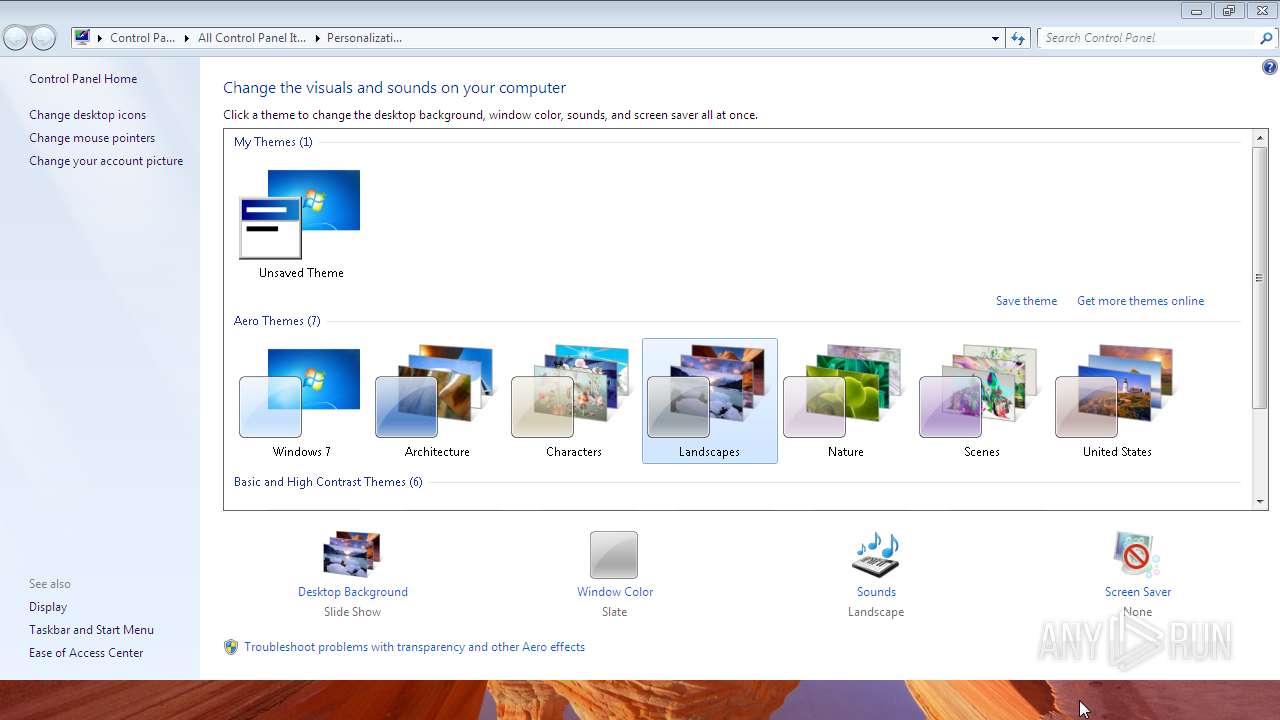This screenshot has width=1280, height=720.
Task: Click the All Control Panel Items breadcrumb
Action: pyautogui.click(x=252, y=38)
